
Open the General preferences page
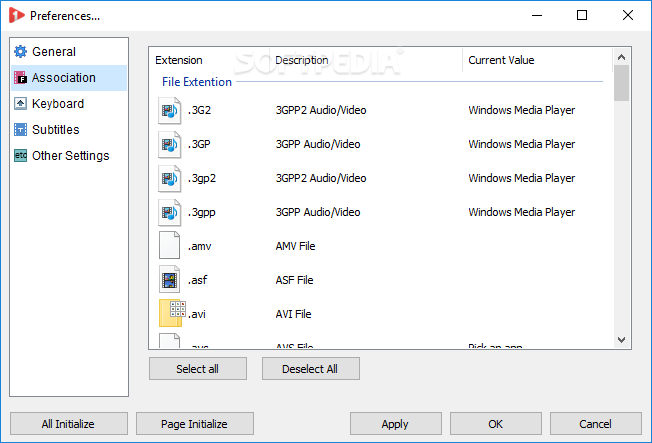69,52
